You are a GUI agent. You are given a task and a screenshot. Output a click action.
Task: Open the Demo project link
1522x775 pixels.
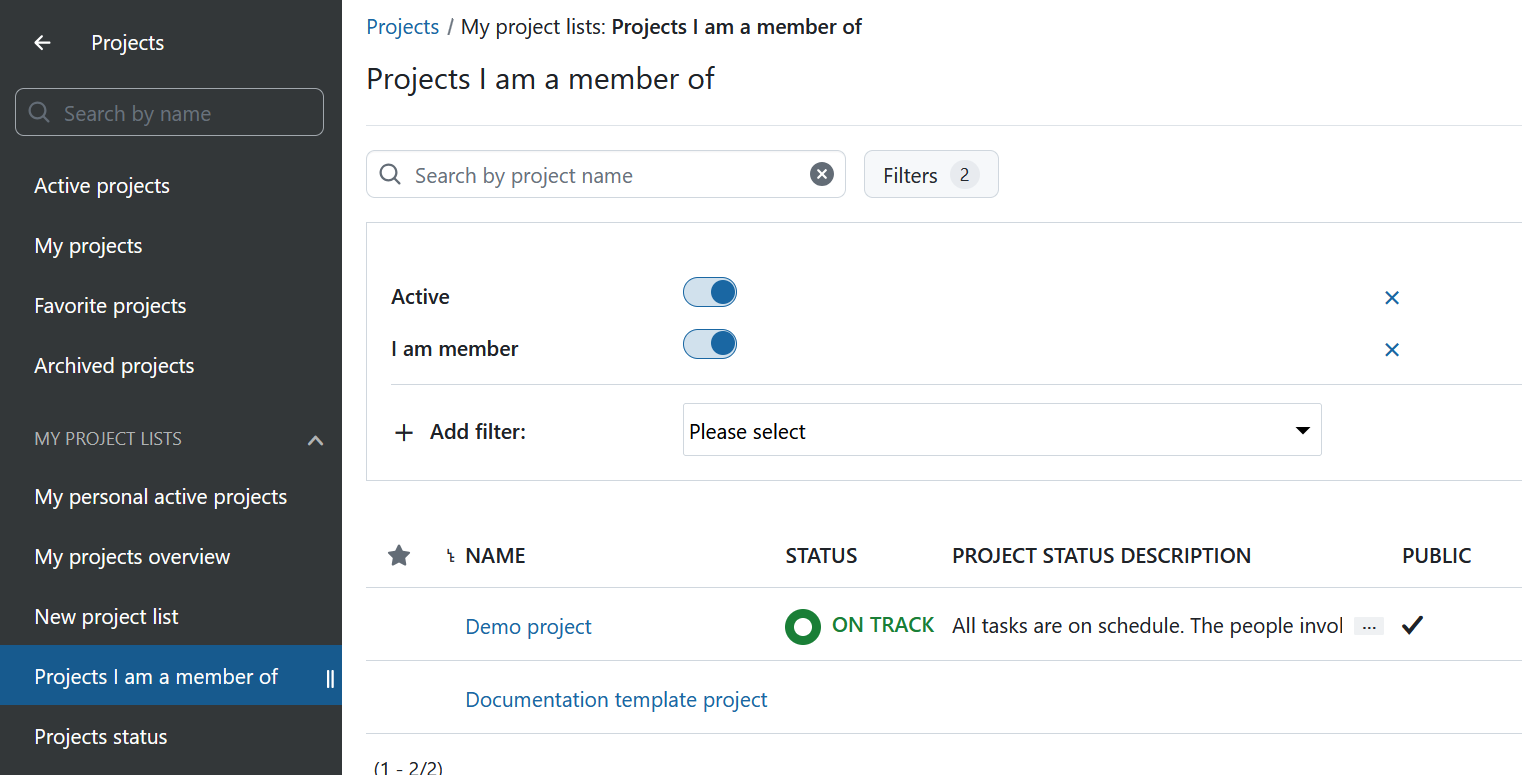tap(528, 627)
